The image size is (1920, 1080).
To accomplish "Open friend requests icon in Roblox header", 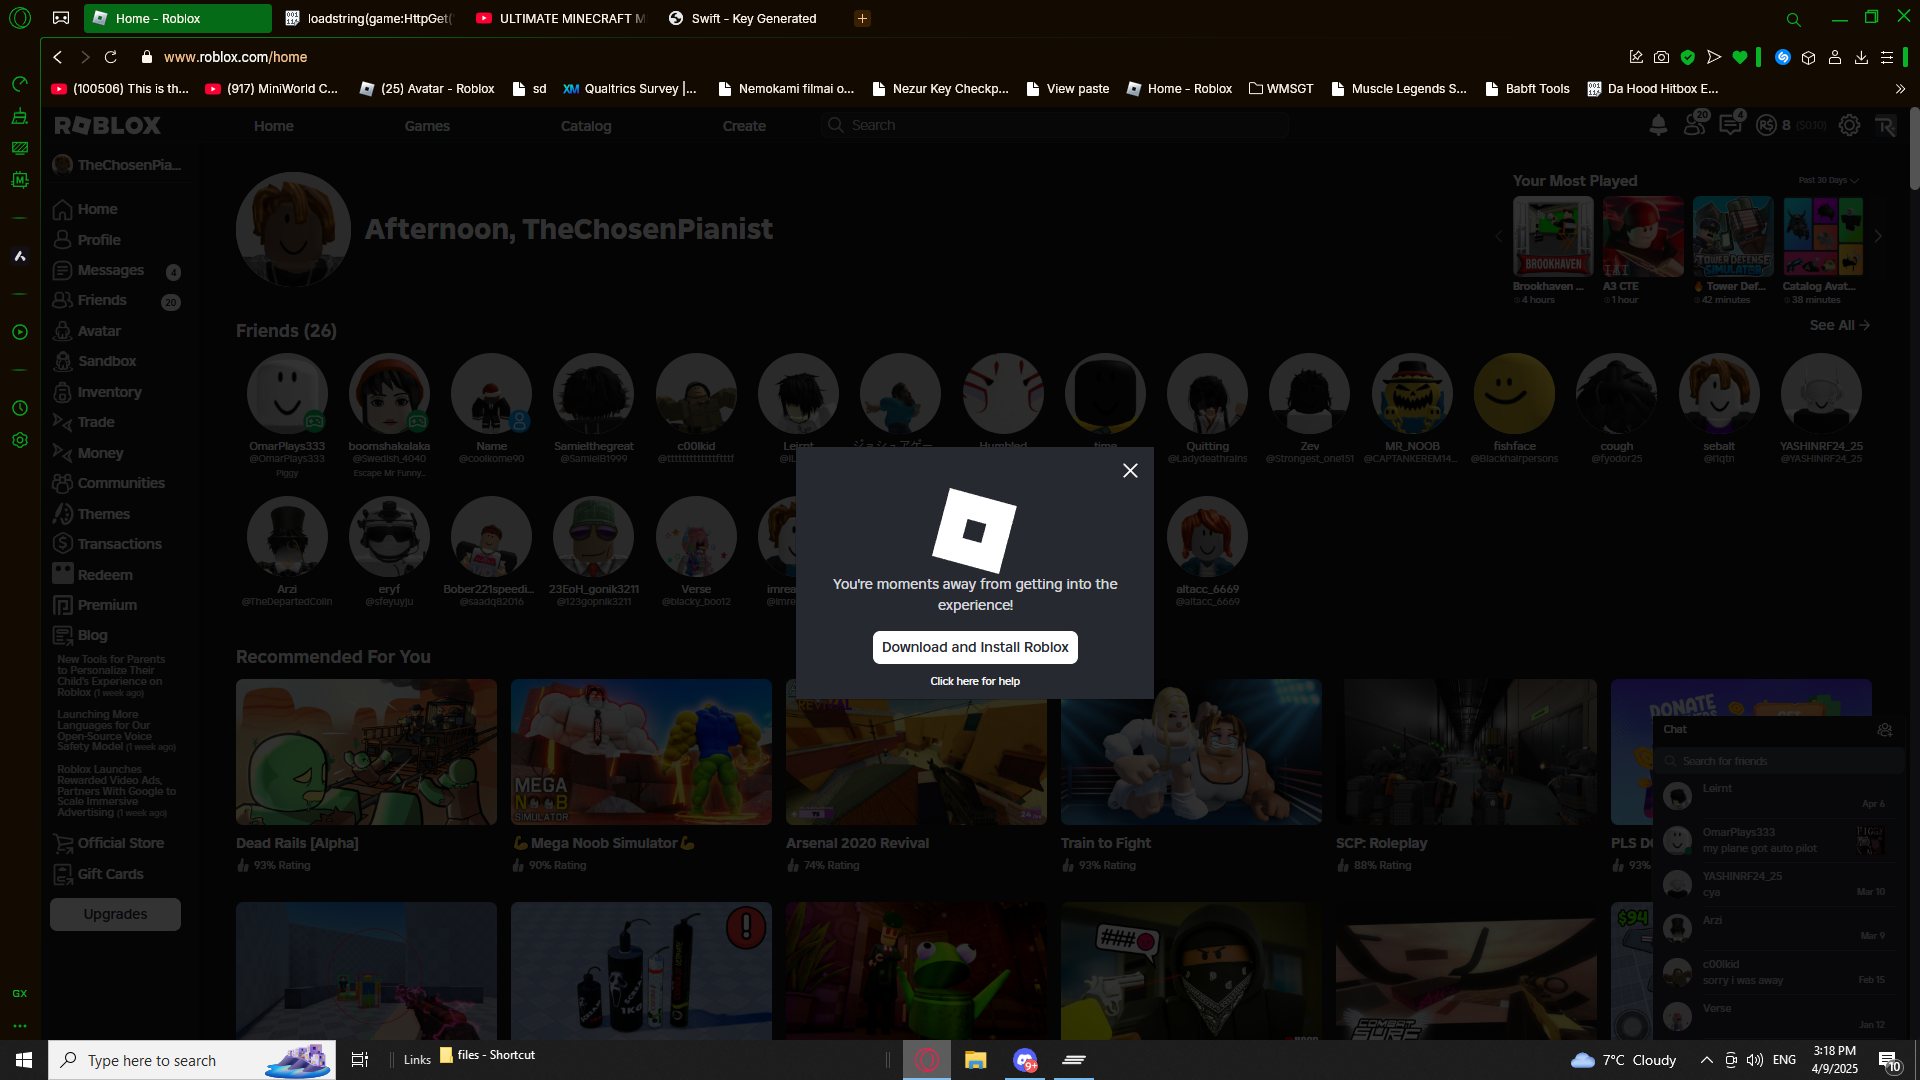I will tap(1694, 125).
